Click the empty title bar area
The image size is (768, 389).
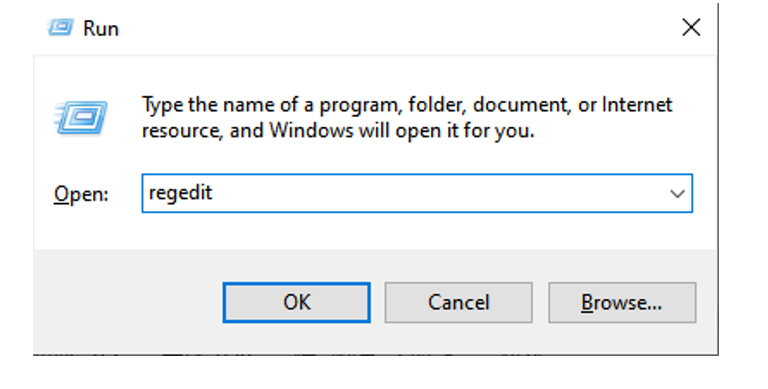click(x=392, y=28)
